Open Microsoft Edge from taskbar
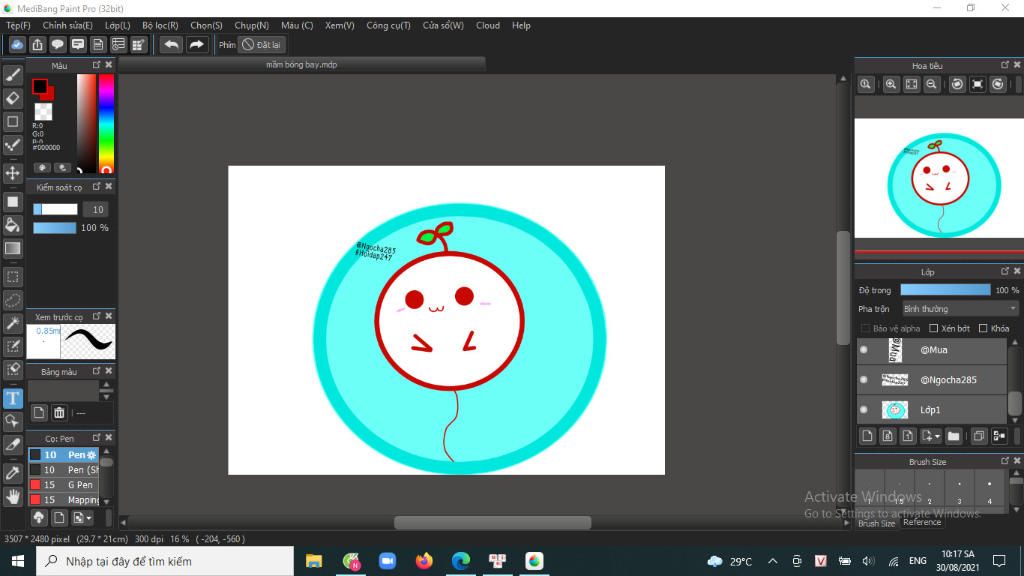The image size is (1024, 576). coord(460,561)
